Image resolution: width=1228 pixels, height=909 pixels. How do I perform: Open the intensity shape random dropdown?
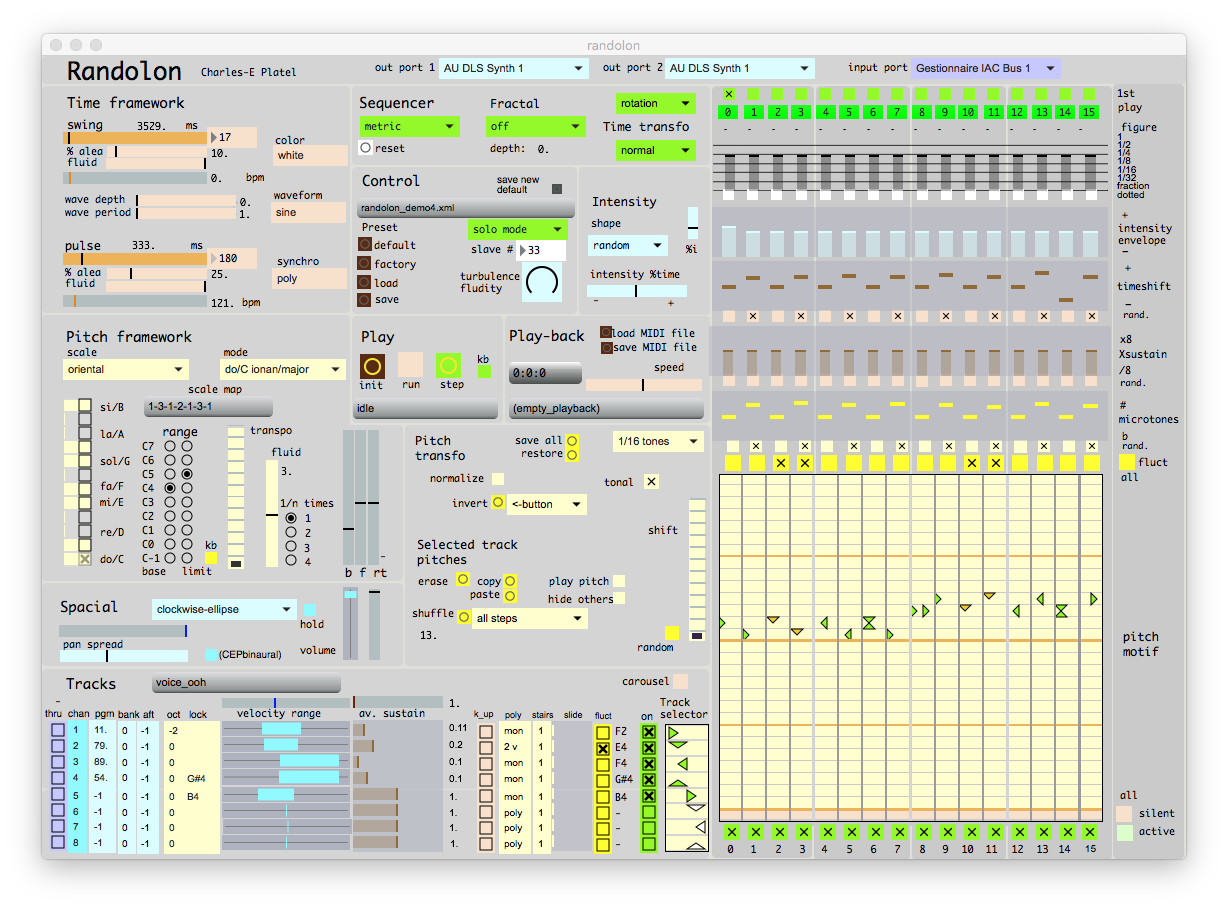pos(628,245)
